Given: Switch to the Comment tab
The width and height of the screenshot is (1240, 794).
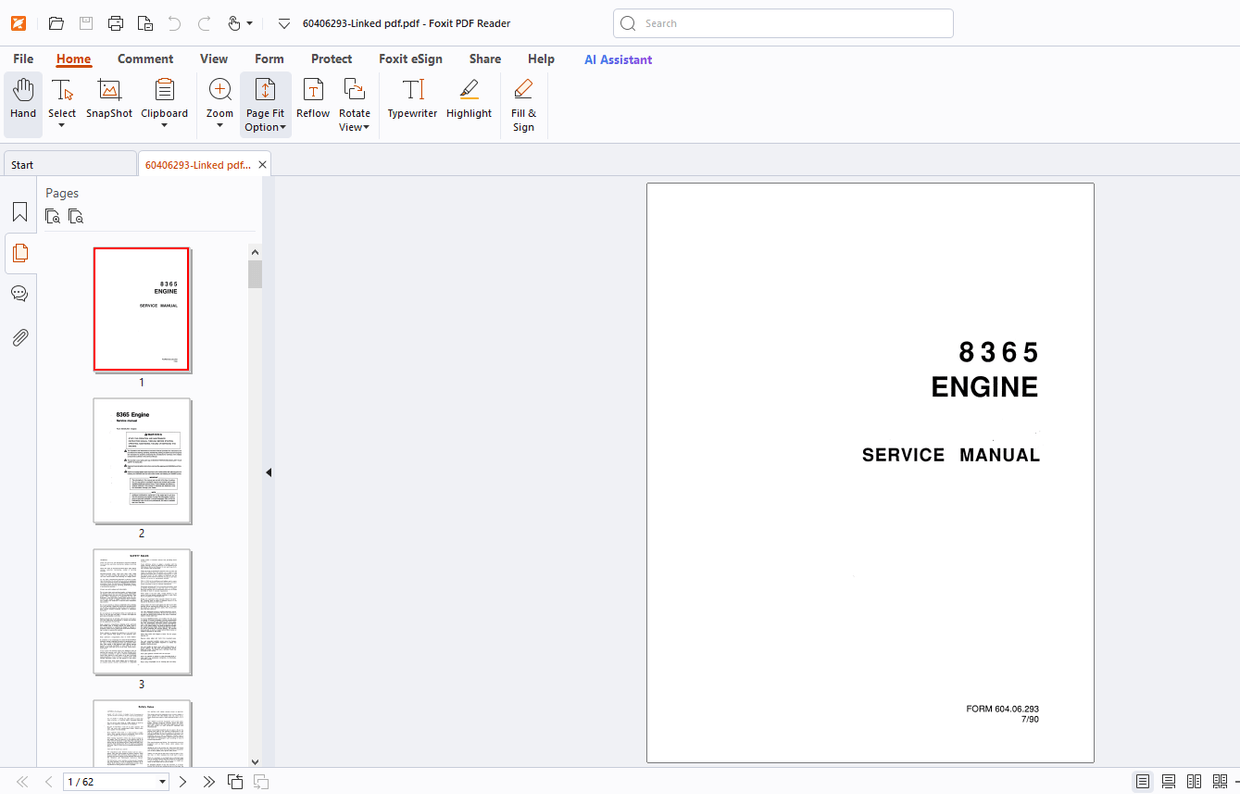Looking at the screenshot, I should [145, 59].
